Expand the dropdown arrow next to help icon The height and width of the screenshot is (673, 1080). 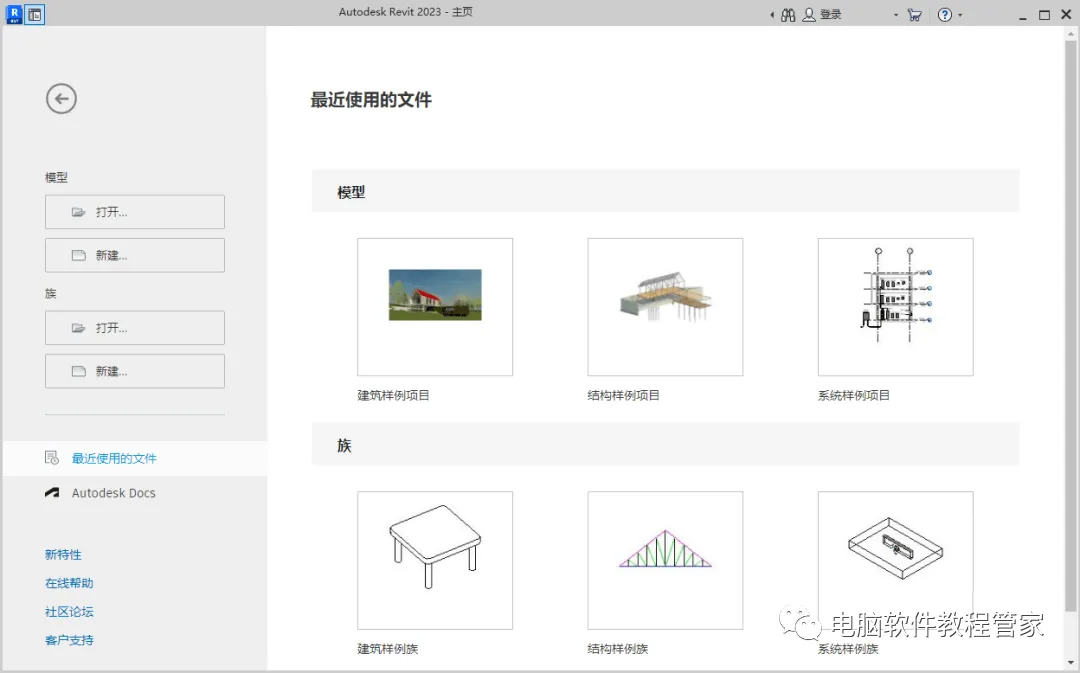tap(960, 15)
